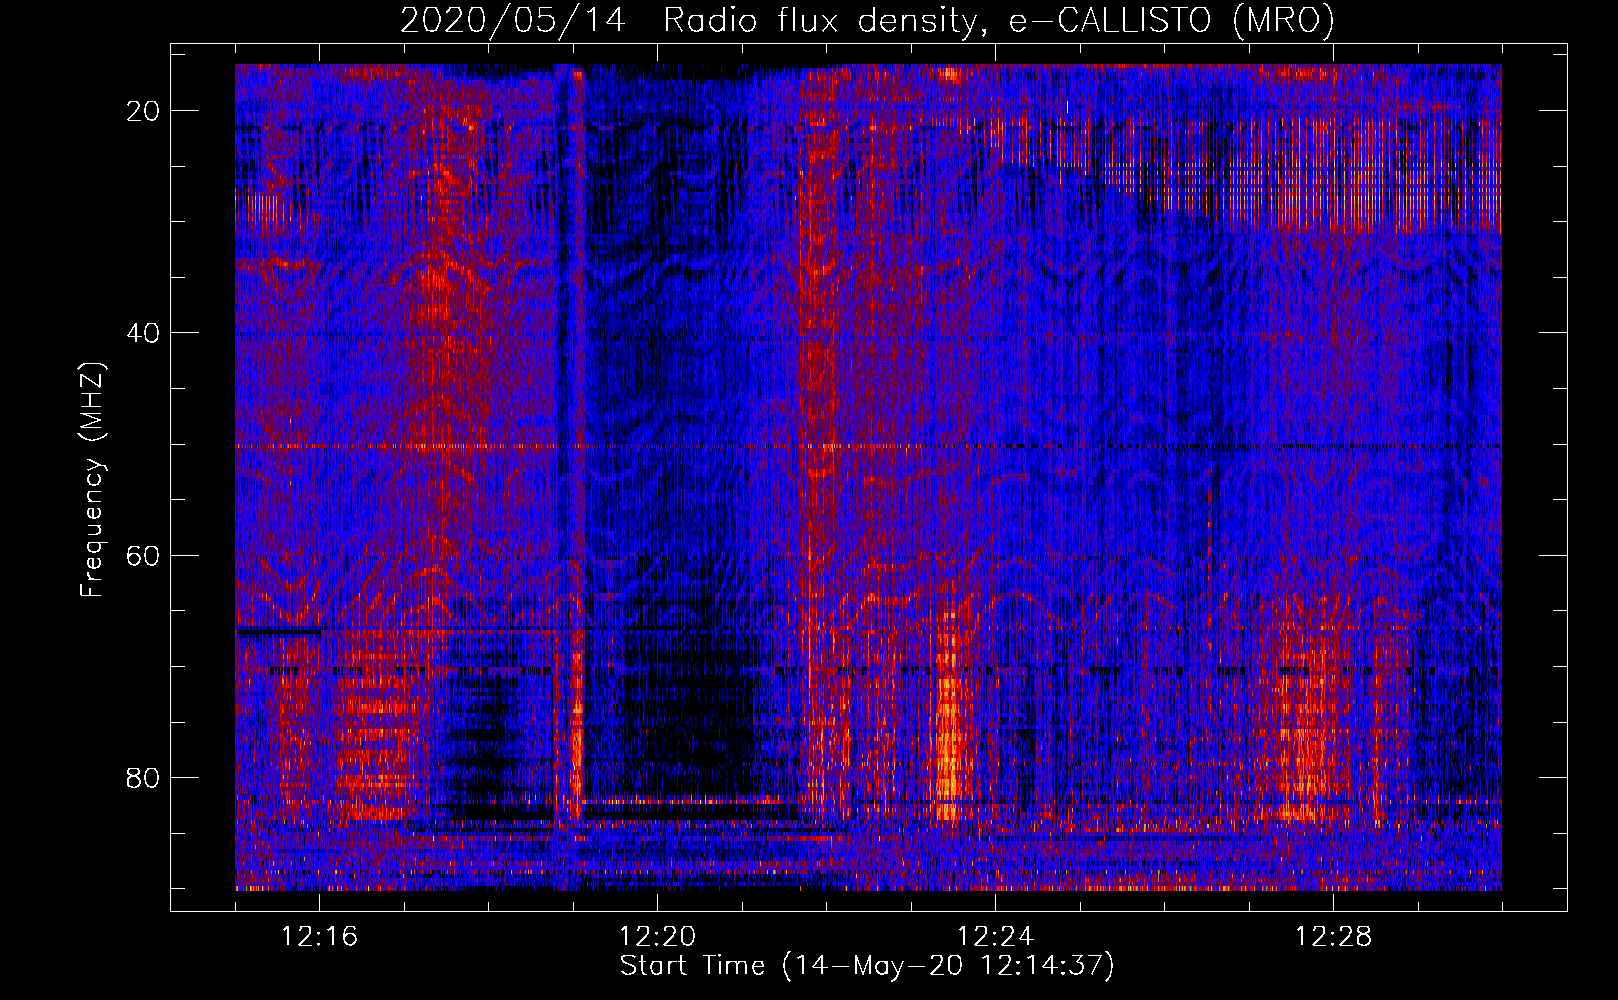Click the plot title "2020/05/14 Radio flux density, e-CALLISTO (MRO)"
This screenshot has width=1618, height=1000.
[867, 20]
